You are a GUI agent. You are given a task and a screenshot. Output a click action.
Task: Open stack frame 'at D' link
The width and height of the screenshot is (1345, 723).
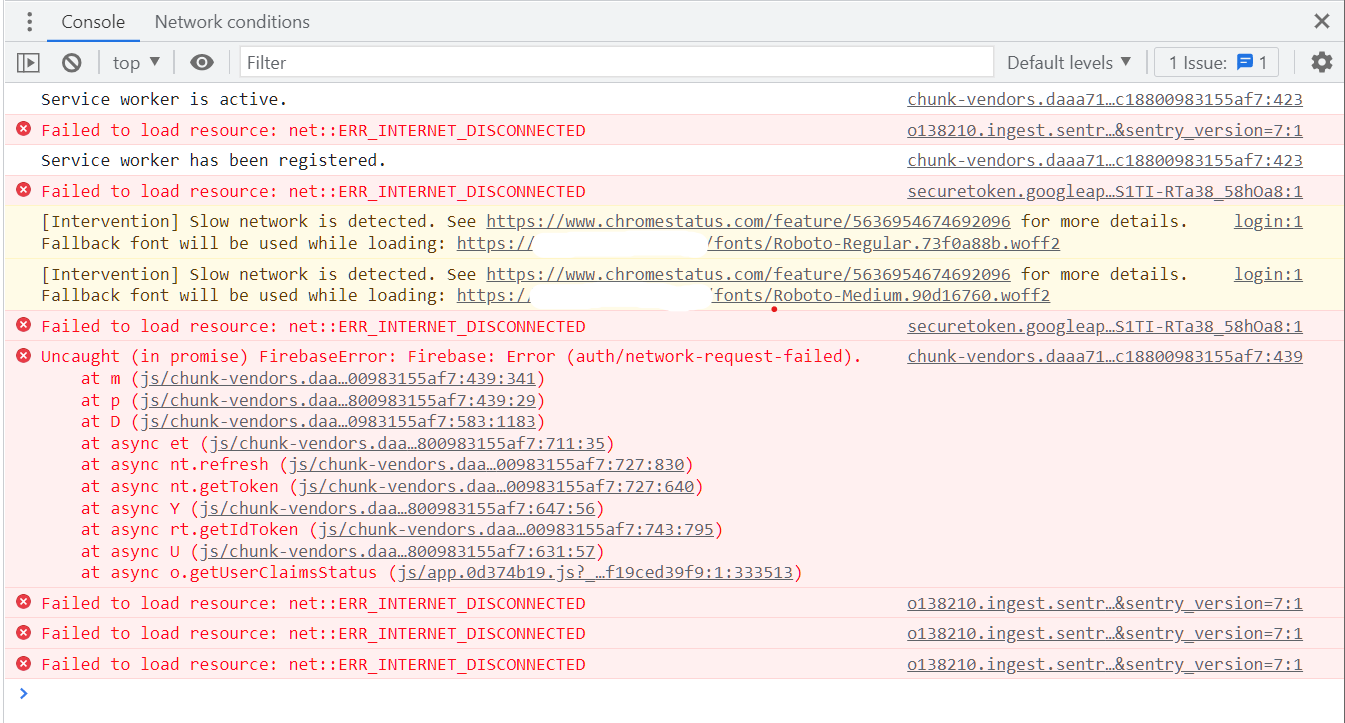coord(340,422)
